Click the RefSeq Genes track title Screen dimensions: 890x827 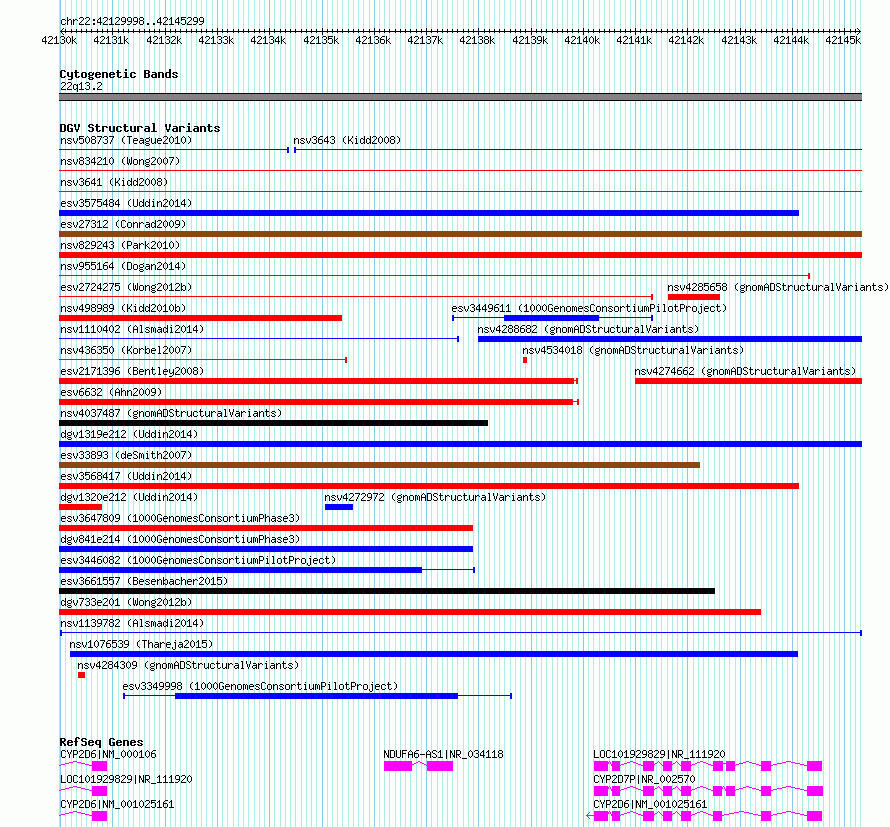(101, 742)
